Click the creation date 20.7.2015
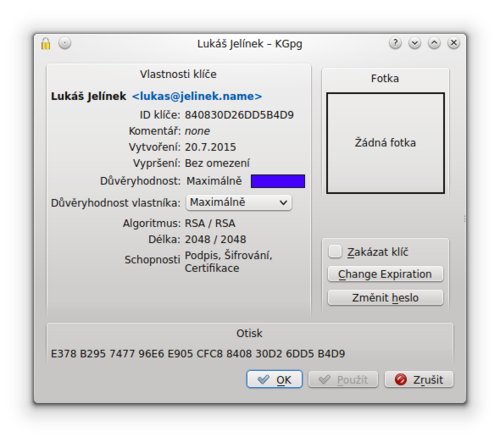Screen dimensions: 500x437 210,147
